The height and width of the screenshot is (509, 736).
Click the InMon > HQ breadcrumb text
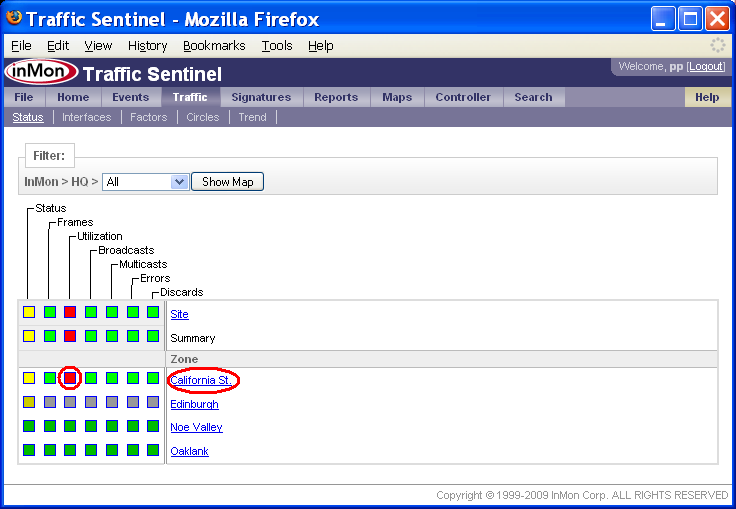point(61,182)
